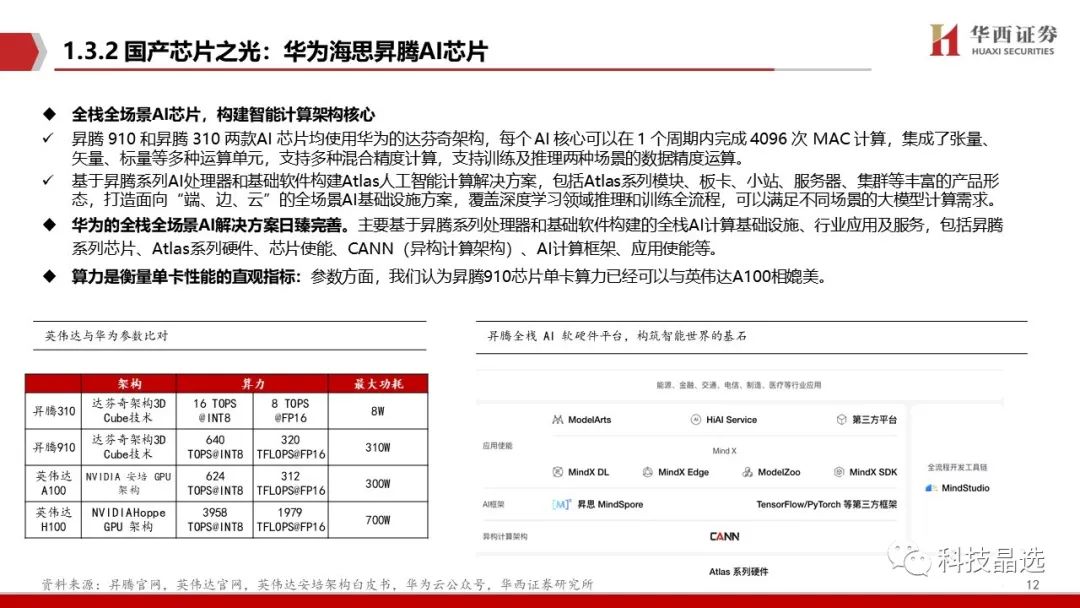Viewport: 1080px width, 608px height.
Task: Click the 英伟达与华为参数比对 caption
Action: click(106, 336)
